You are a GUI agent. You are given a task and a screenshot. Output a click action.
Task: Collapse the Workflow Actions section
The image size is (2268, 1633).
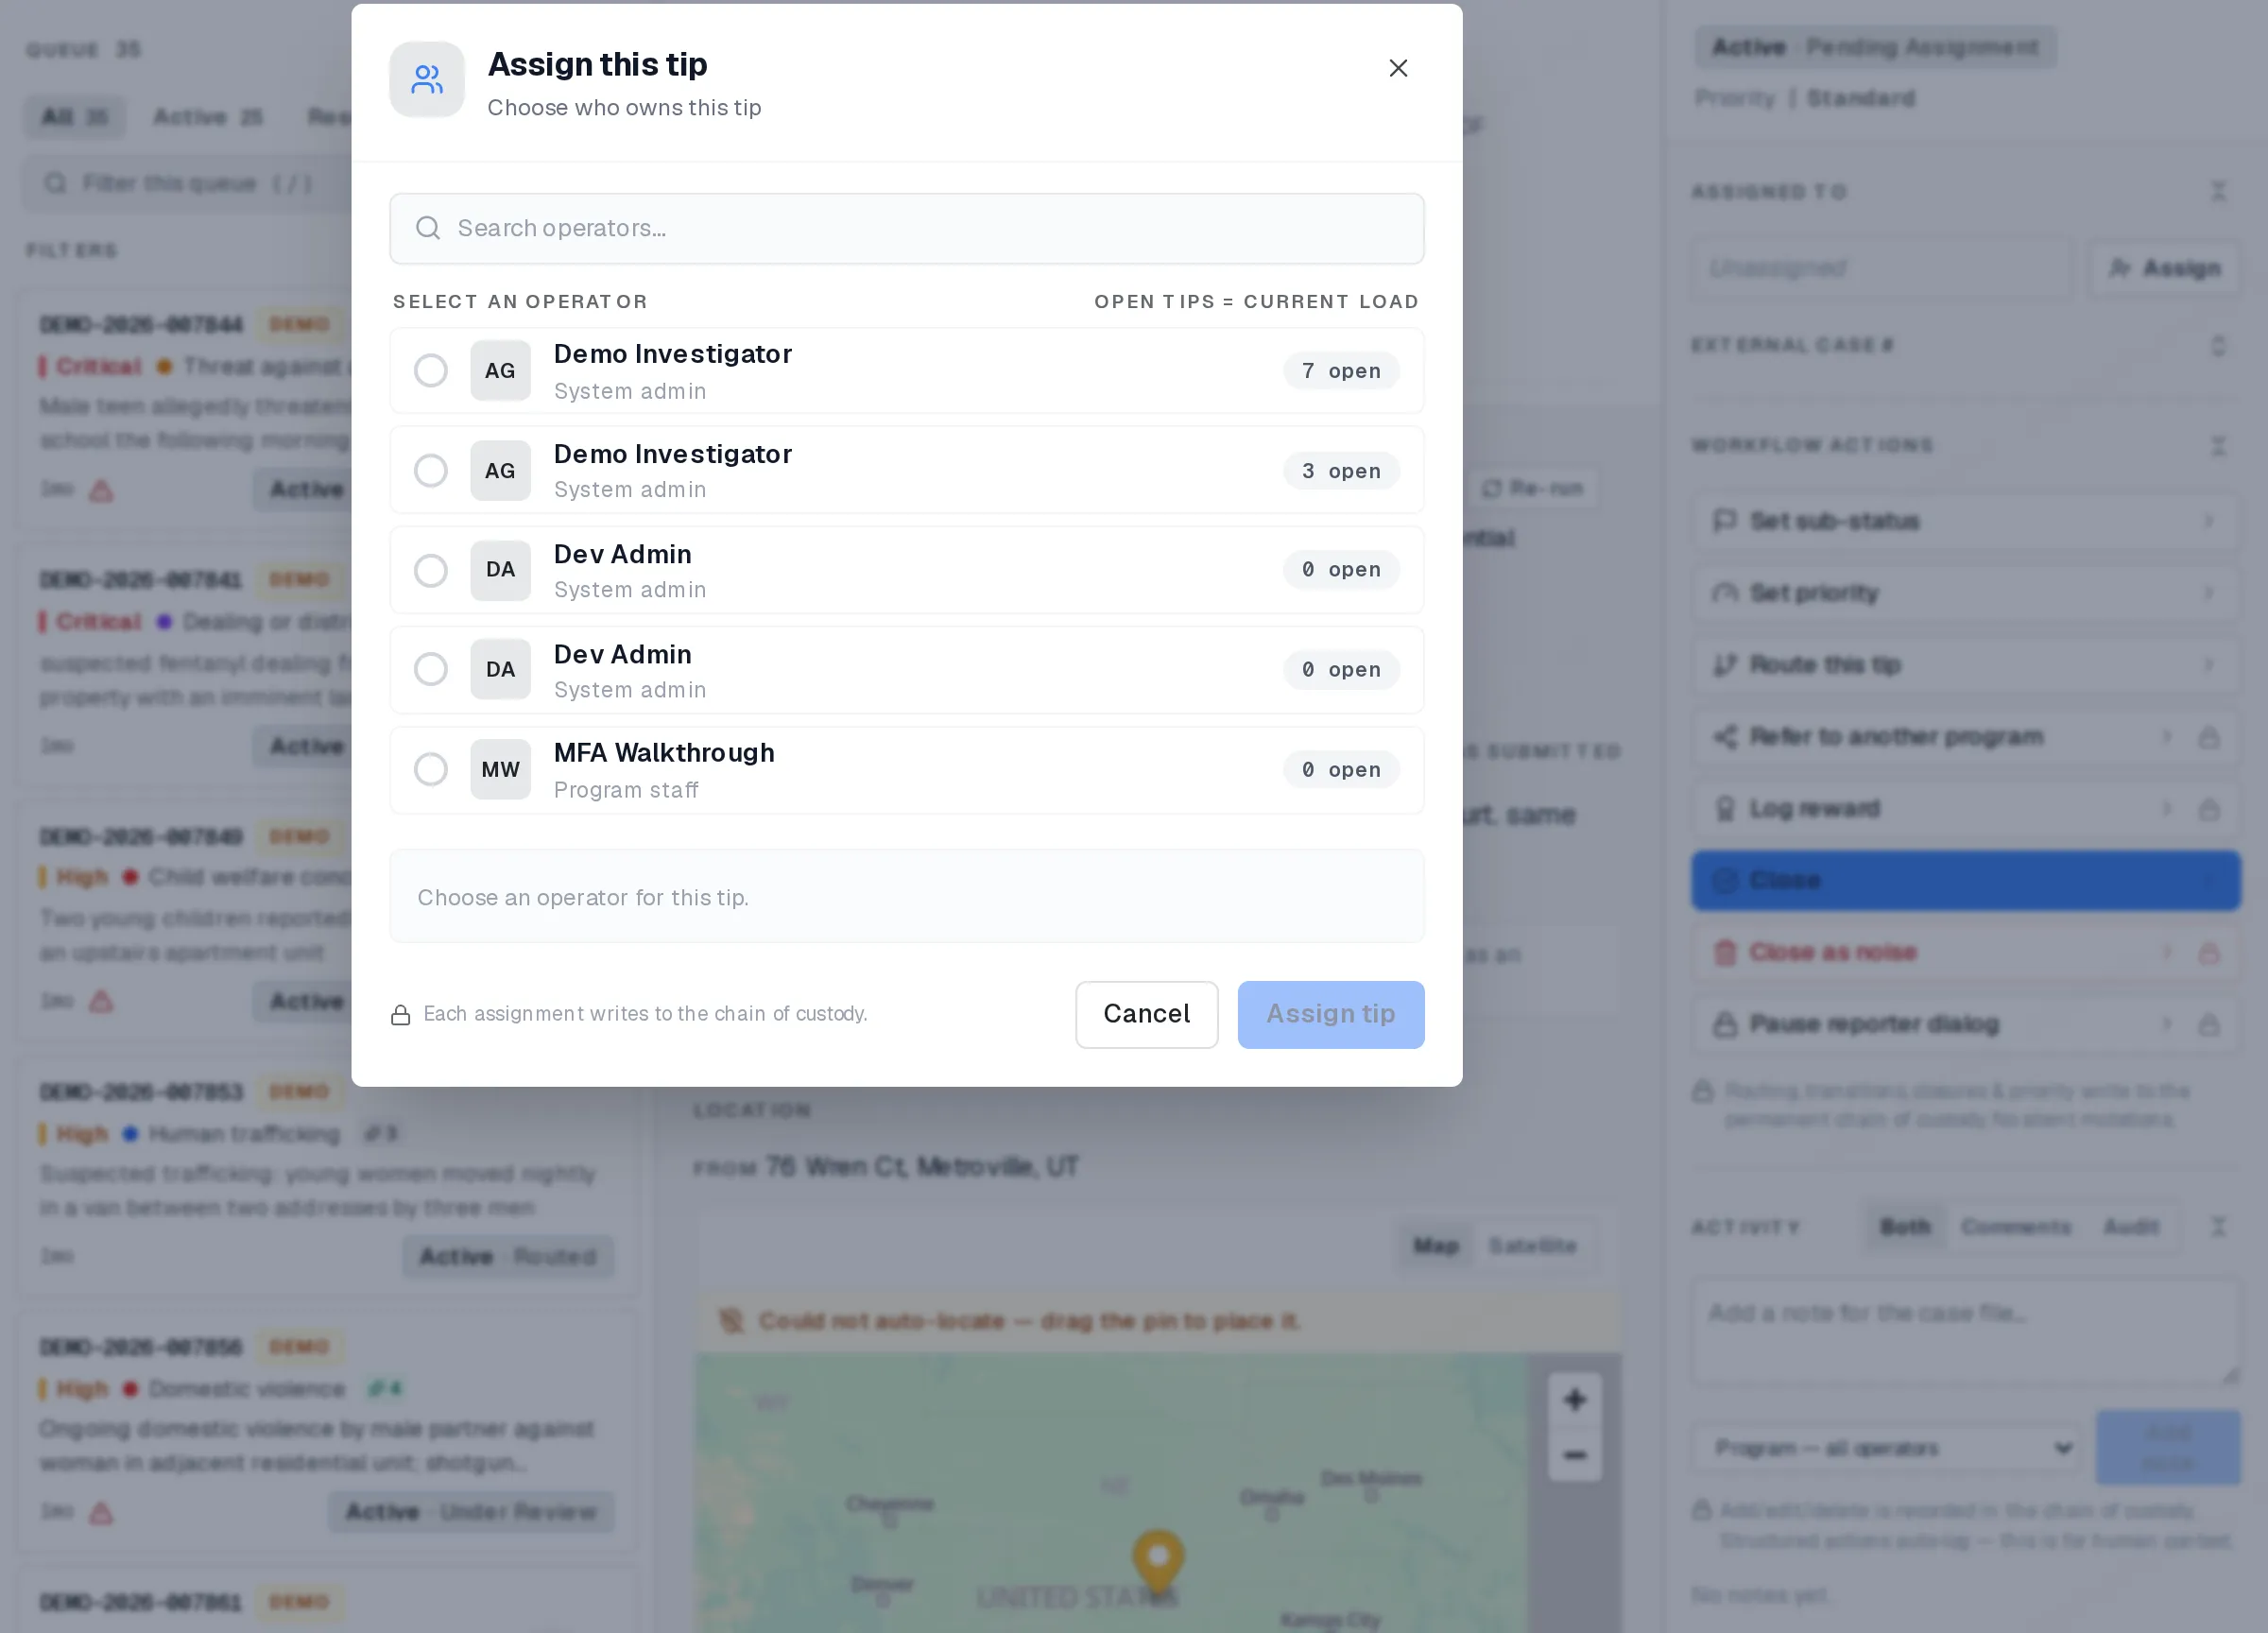click(2218, 445)
